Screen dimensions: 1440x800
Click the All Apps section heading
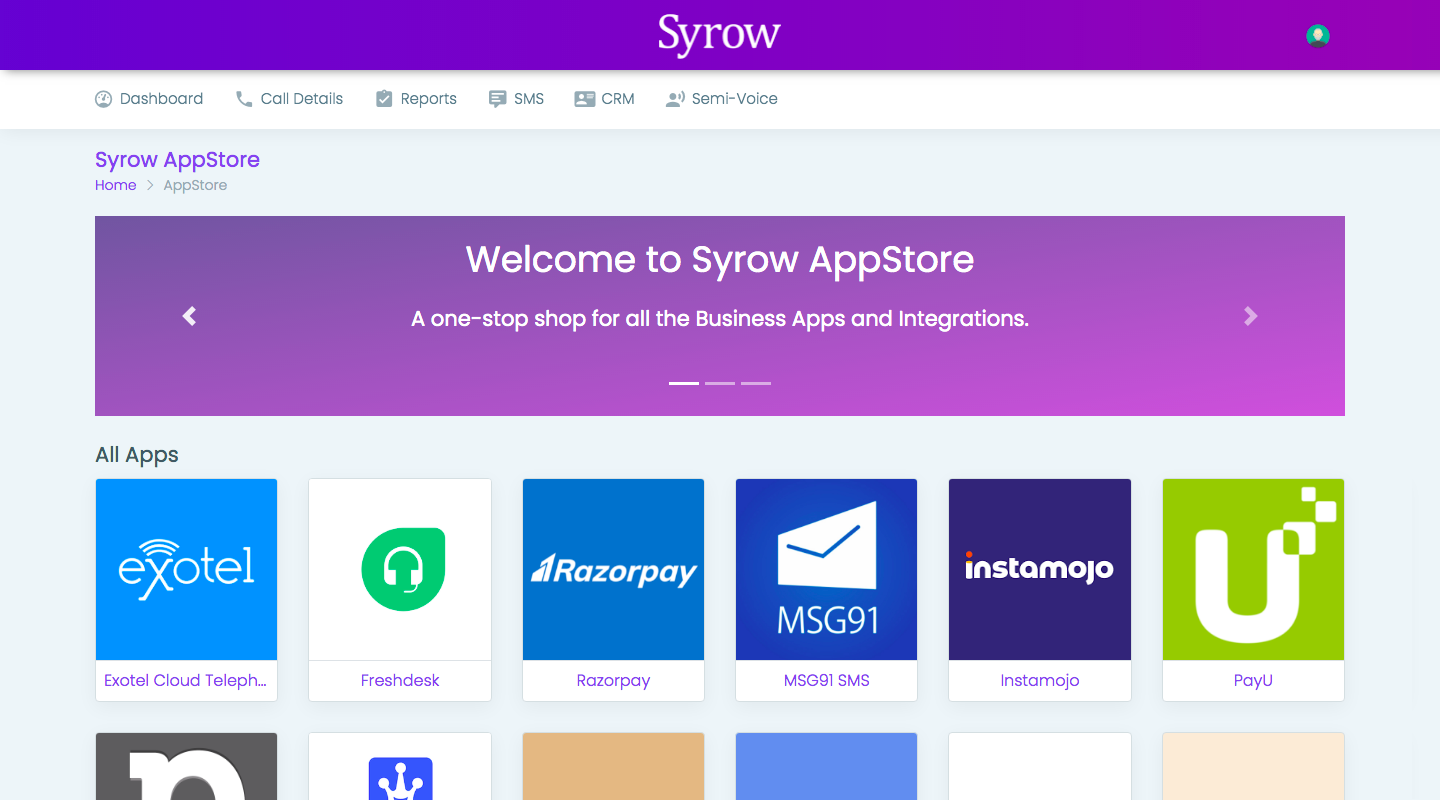click(x=137, y=455)
